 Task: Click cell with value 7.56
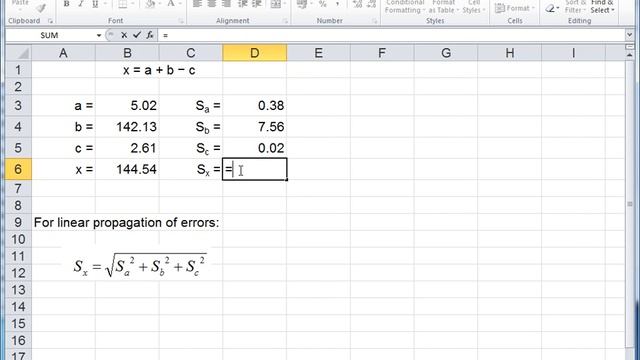click(x=255, y=127)
